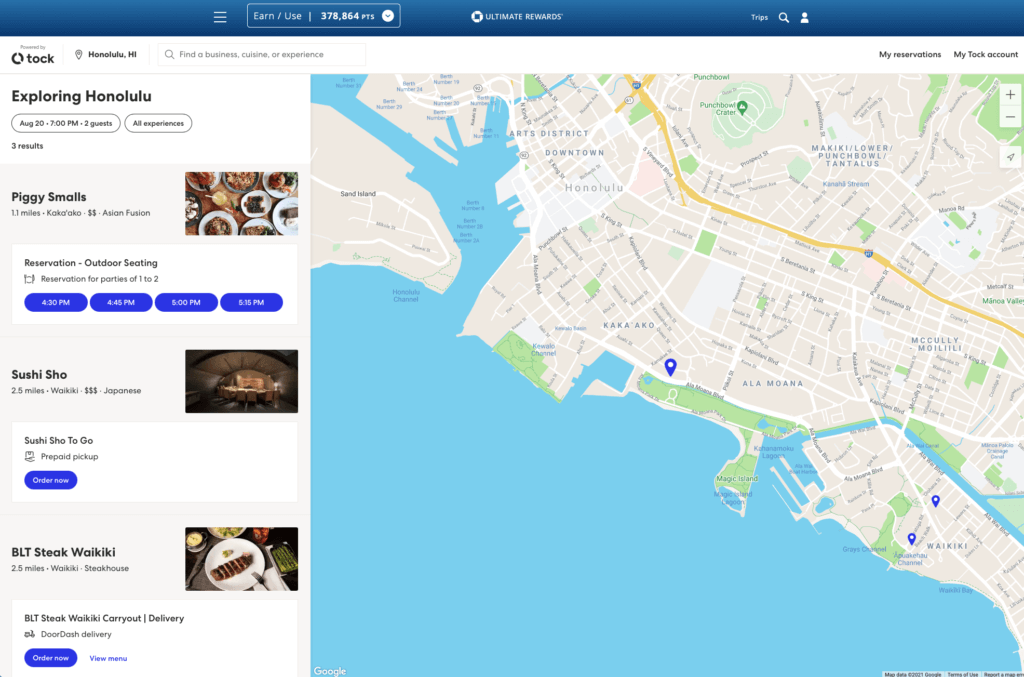The height and width of the screenshot is (677, 1024).
Task: Open My reservations
Action: [910, 55]
